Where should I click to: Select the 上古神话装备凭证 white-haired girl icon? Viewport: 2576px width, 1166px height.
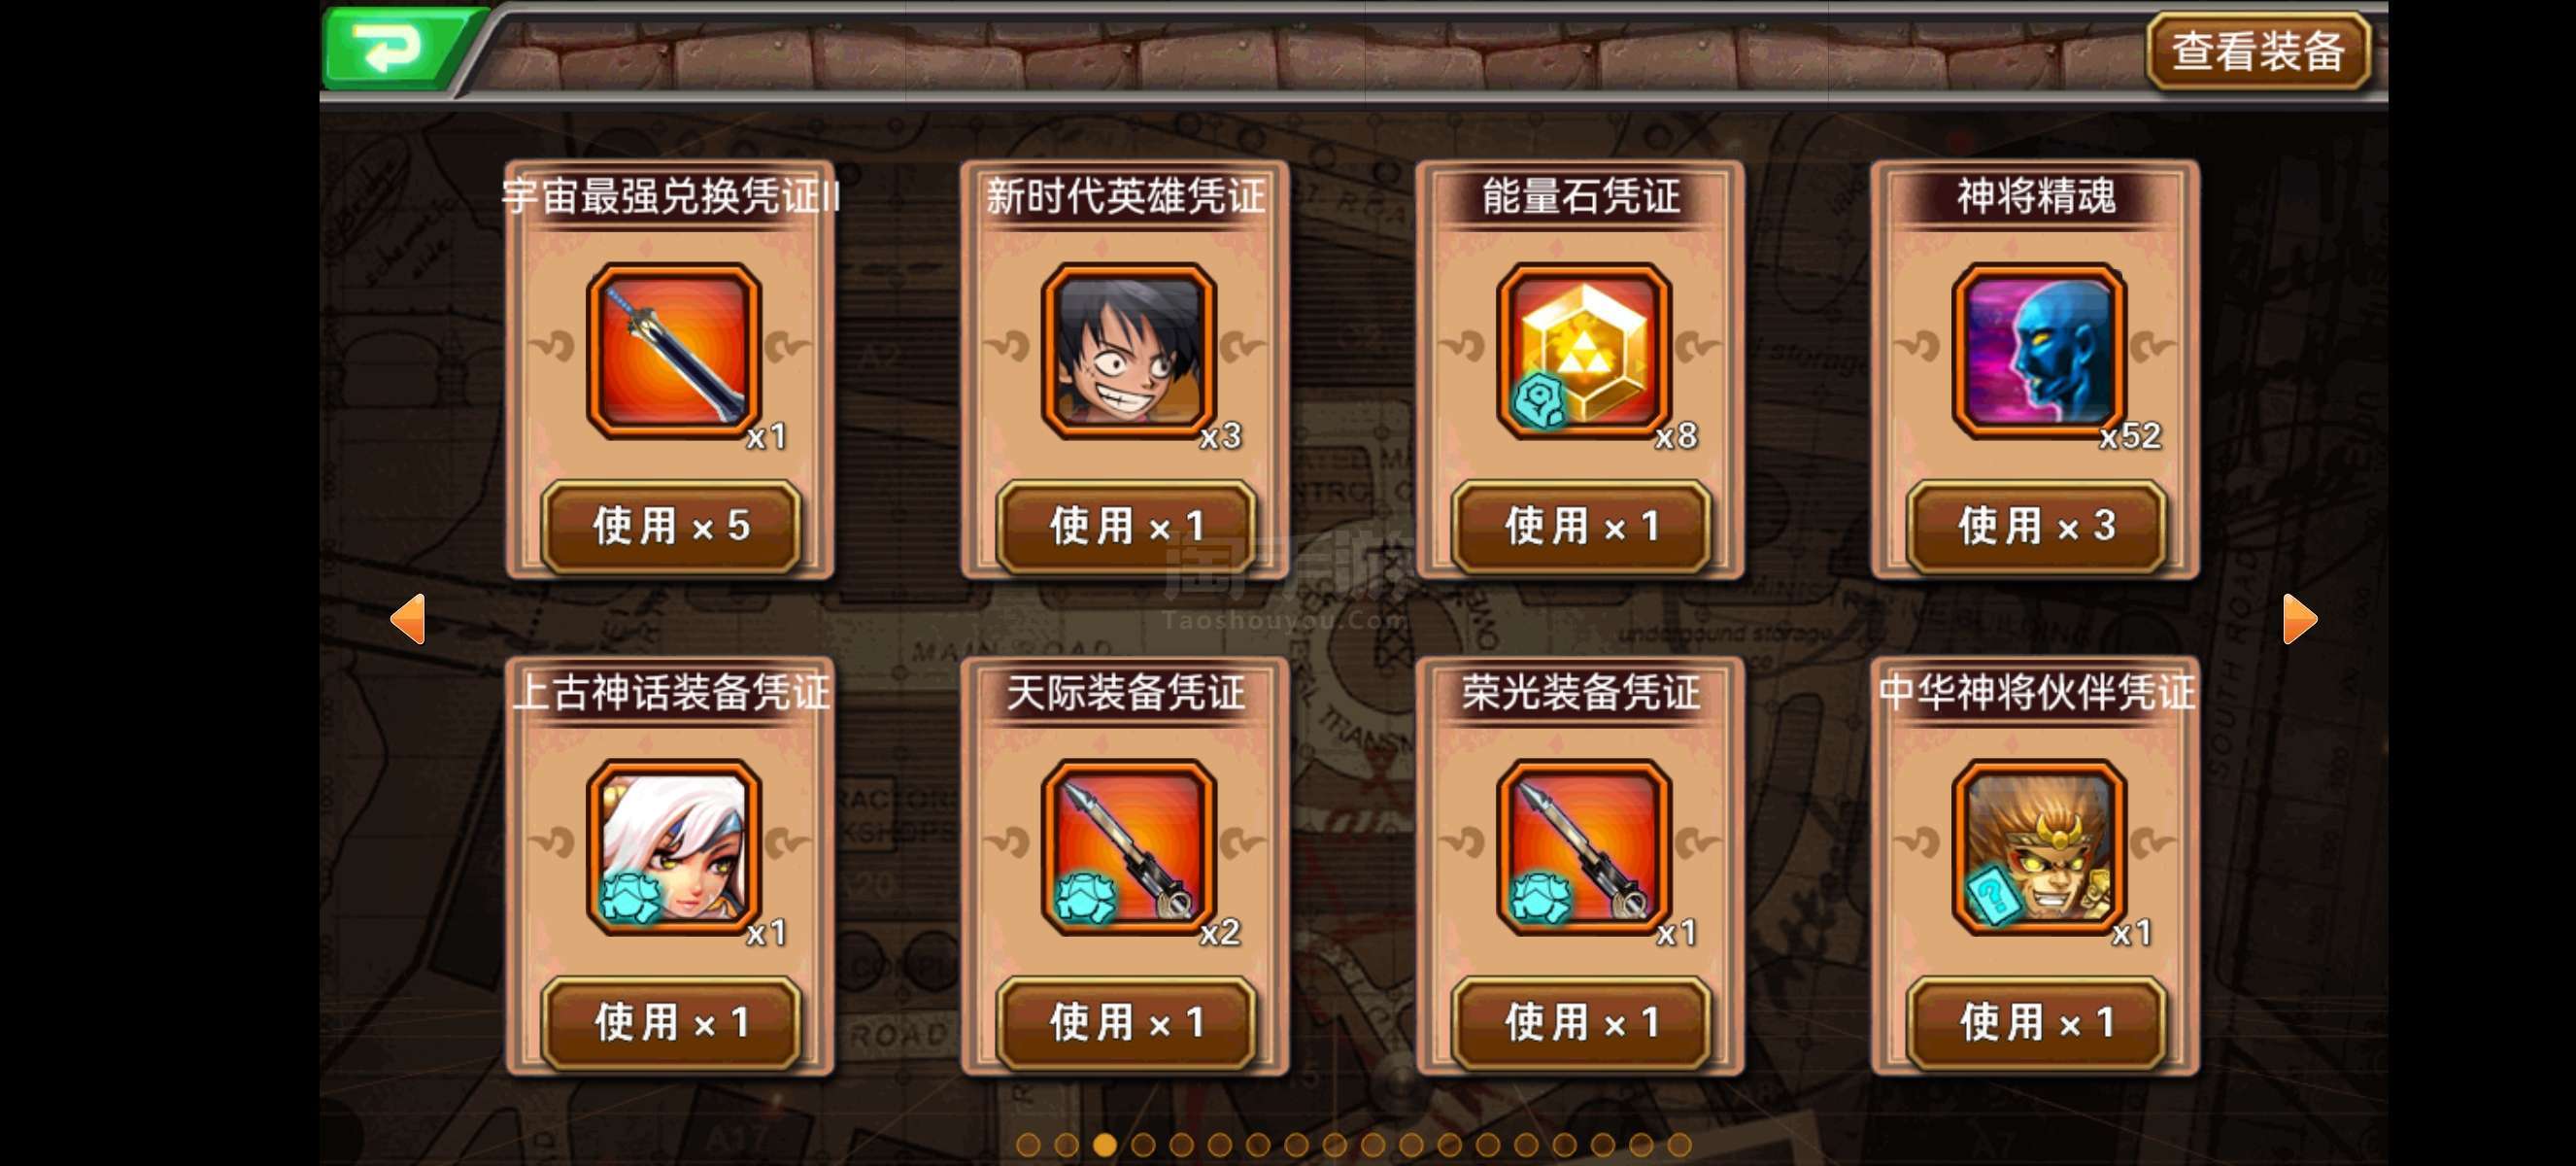(x=673, y=847)
